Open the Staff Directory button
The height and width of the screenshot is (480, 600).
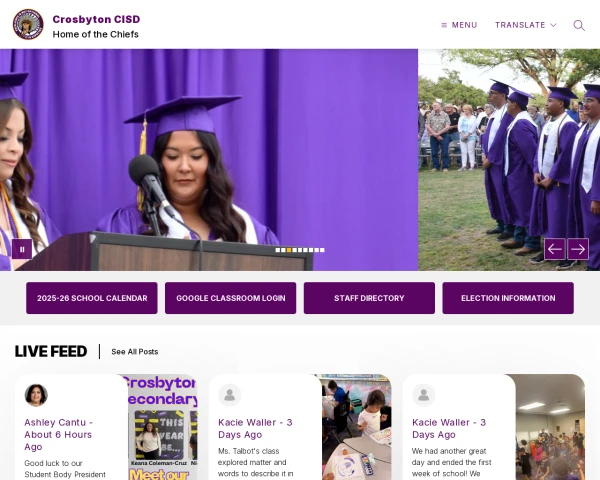click(x=369, y=298)
